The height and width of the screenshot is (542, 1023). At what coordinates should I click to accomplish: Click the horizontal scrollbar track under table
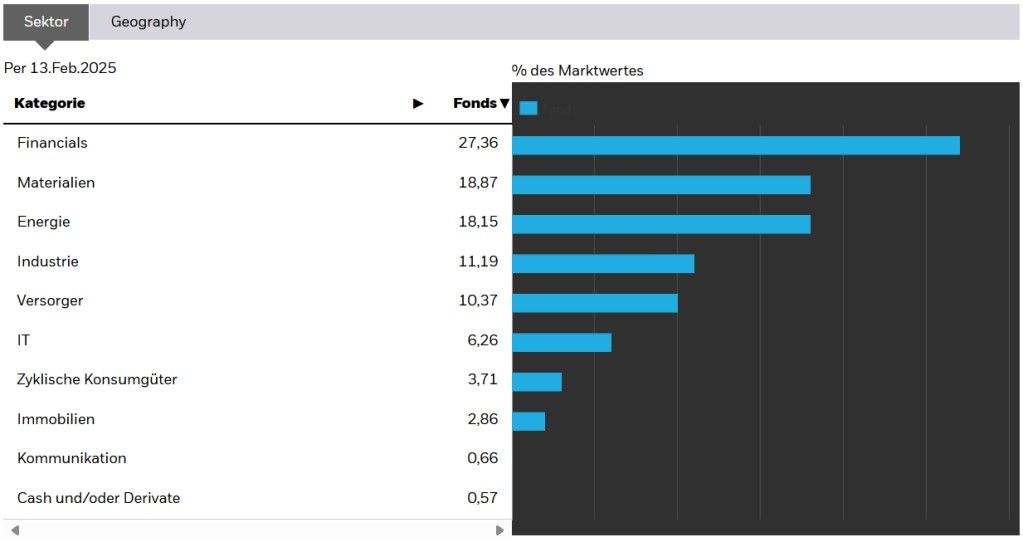257,530
